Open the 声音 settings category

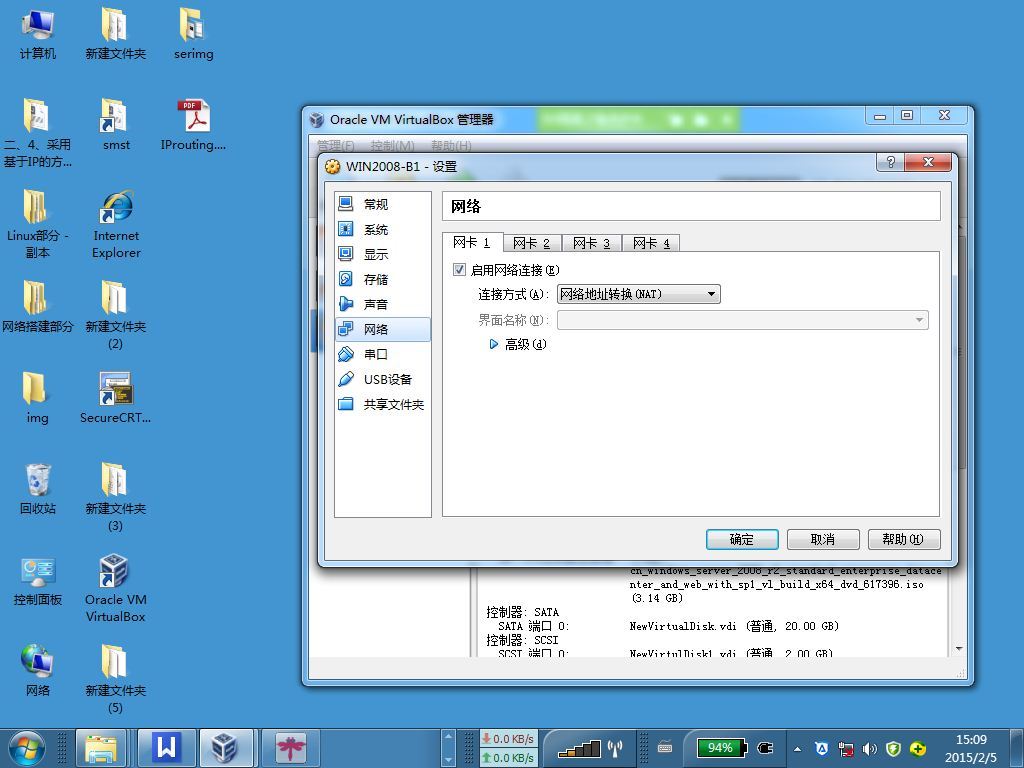(x=383, y=304)
